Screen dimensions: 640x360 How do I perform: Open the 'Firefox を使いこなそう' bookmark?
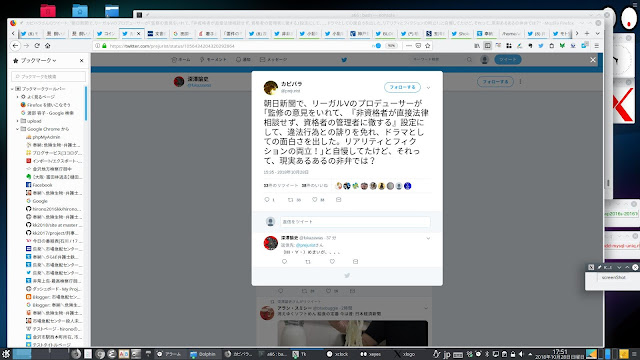(x=45, y=105)
